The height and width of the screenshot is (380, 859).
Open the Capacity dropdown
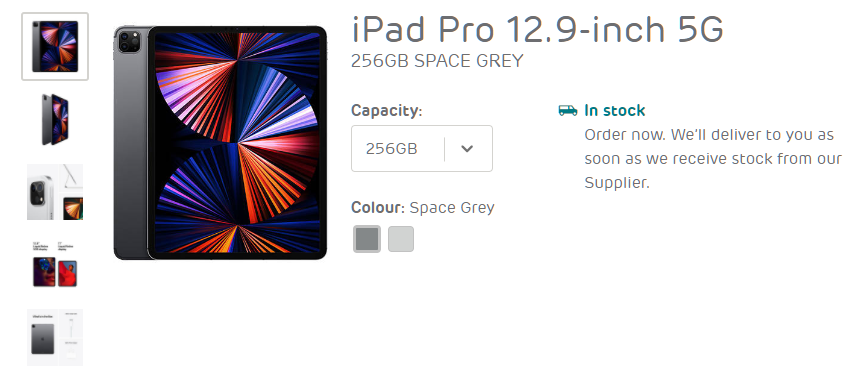coord(422,148)
